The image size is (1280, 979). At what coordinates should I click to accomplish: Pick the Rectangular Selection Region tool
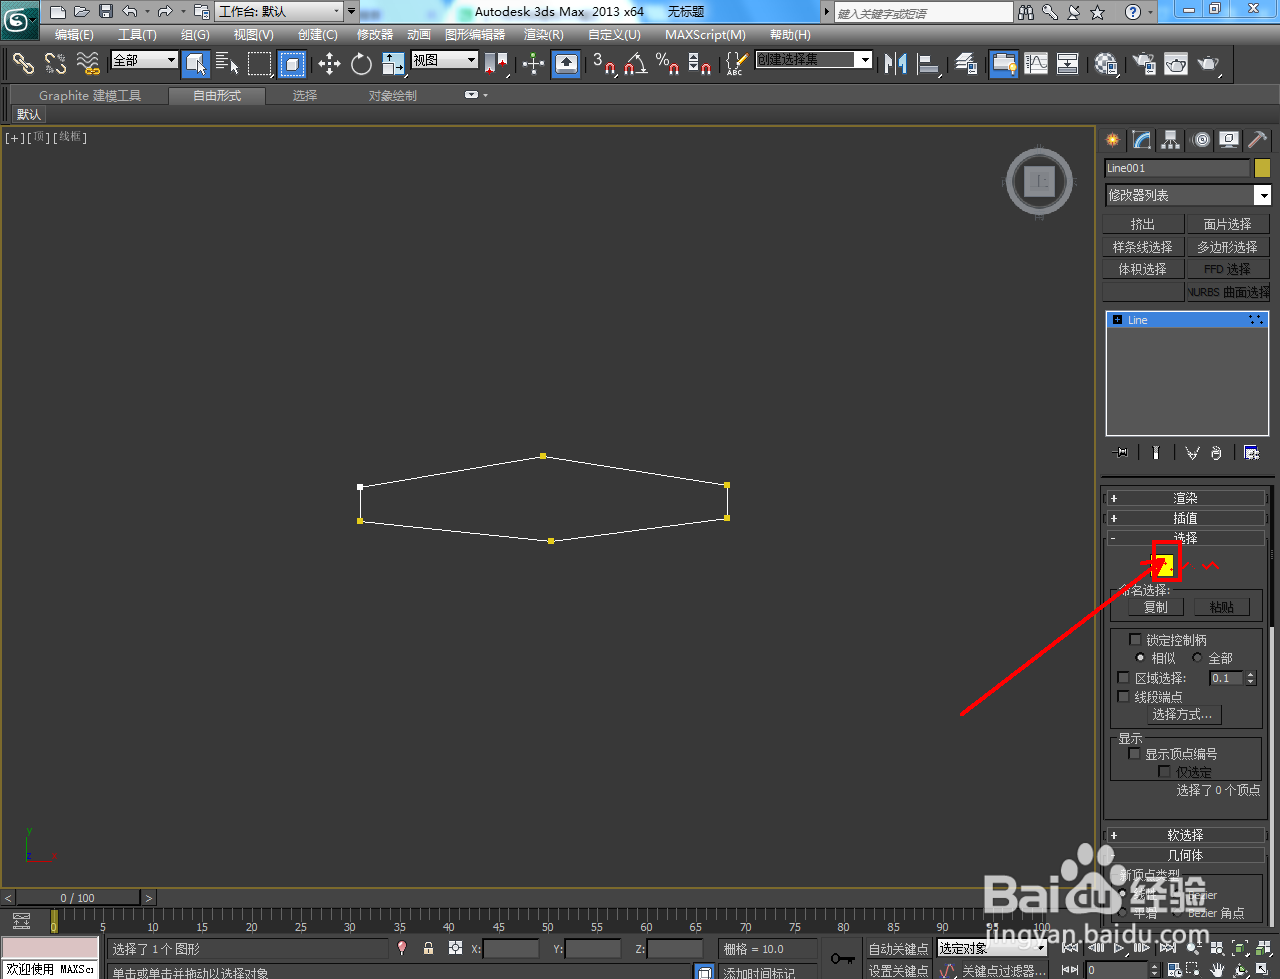[x=260, y=64]
